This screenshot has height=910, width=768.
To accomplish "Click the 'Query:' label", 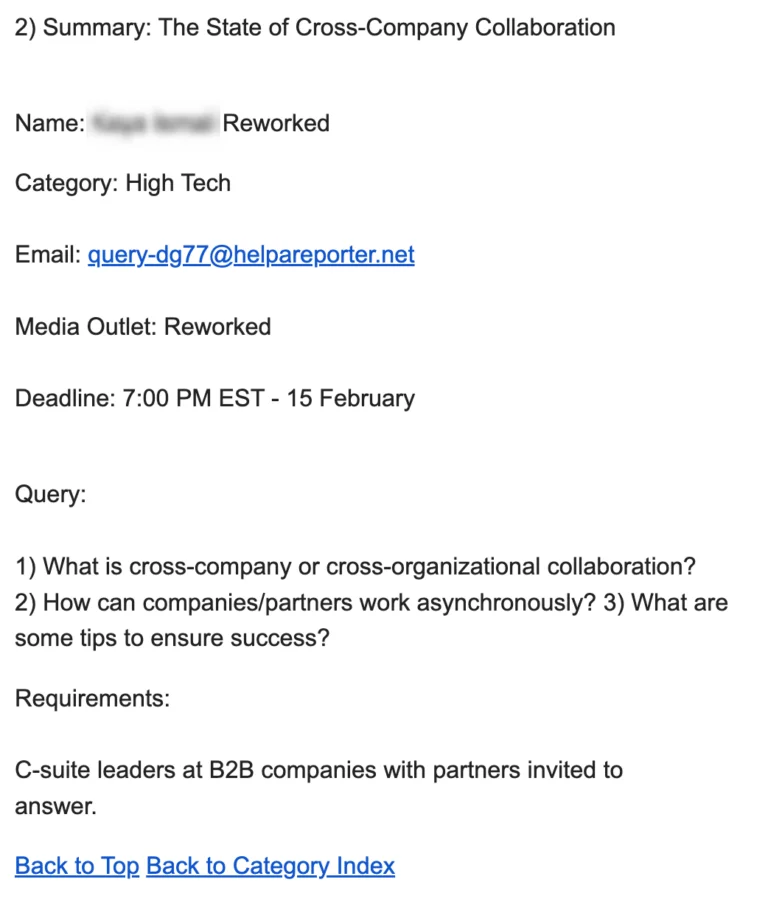I will [50, 494].
